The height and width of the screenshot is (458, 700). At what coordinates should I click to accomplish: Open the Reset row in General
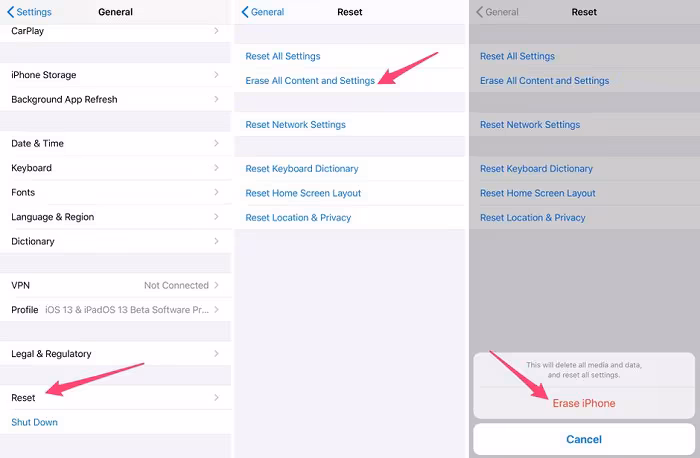(116, 398)
